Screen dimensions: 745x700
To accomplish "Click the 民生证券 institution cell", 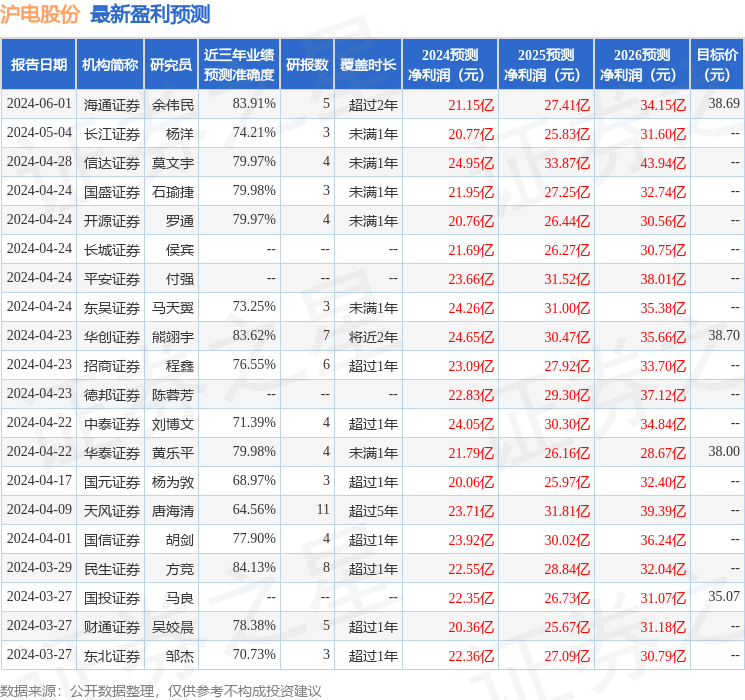I will click(112, 569).
